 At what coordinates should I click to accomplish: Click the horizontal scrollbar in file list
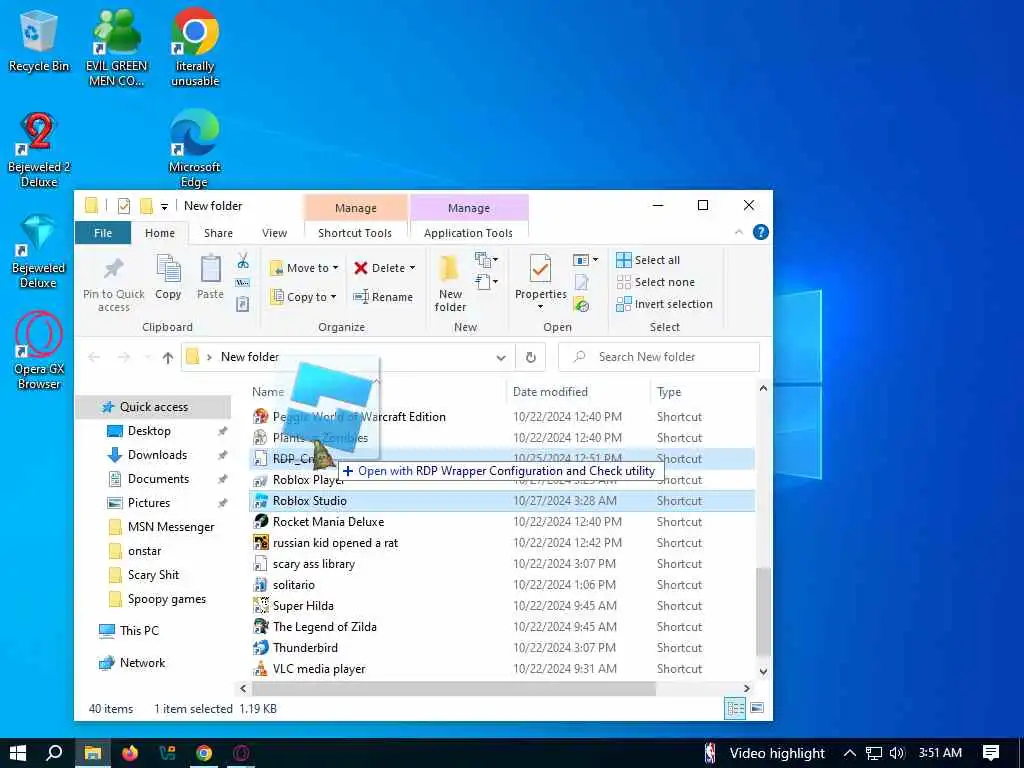tap(453, 688)
